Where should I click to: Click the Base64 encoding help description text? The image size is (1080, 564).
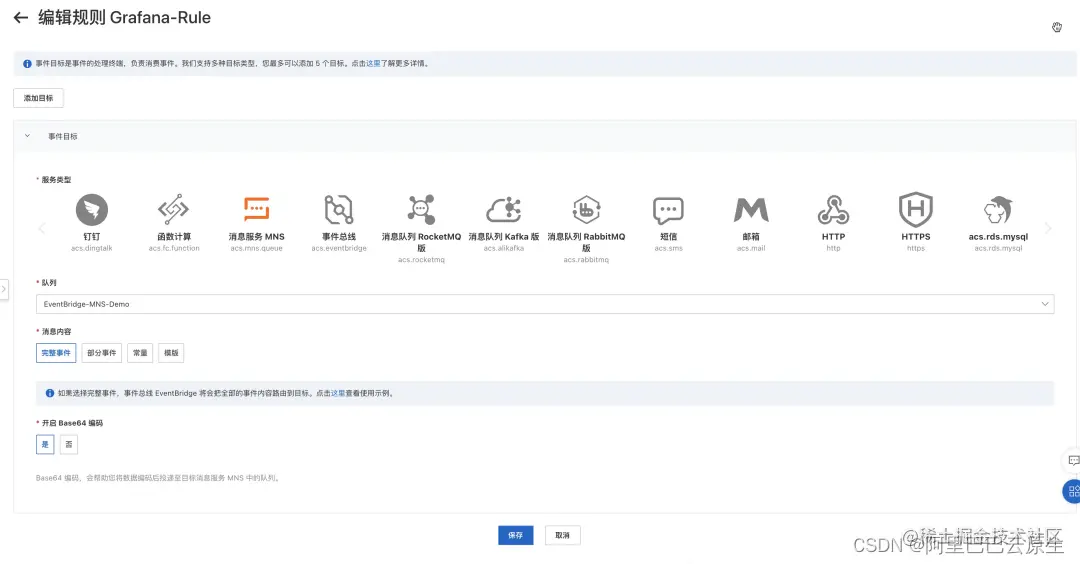pos(158,478)
